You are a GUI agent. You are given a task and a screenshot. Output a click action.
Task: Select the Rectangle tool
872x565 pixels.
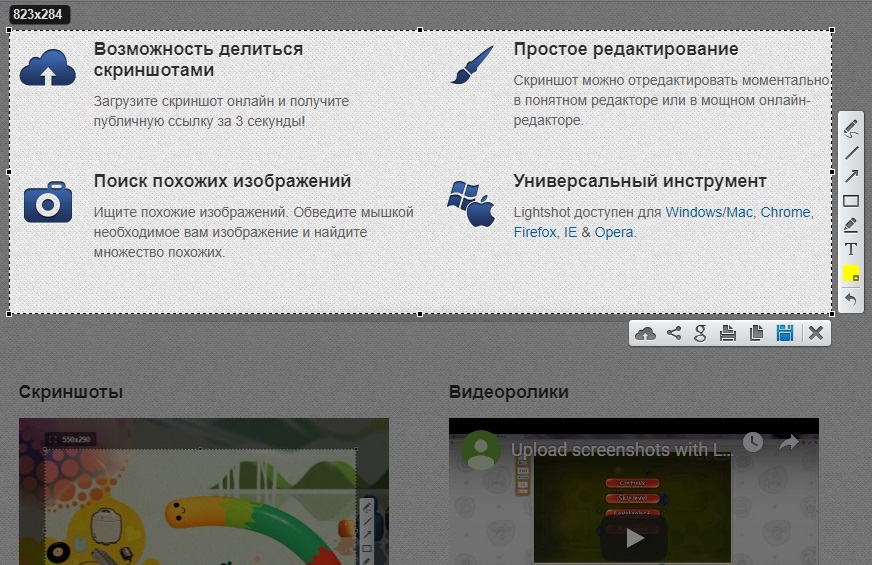pyautogui.click(x=851, y=201)
